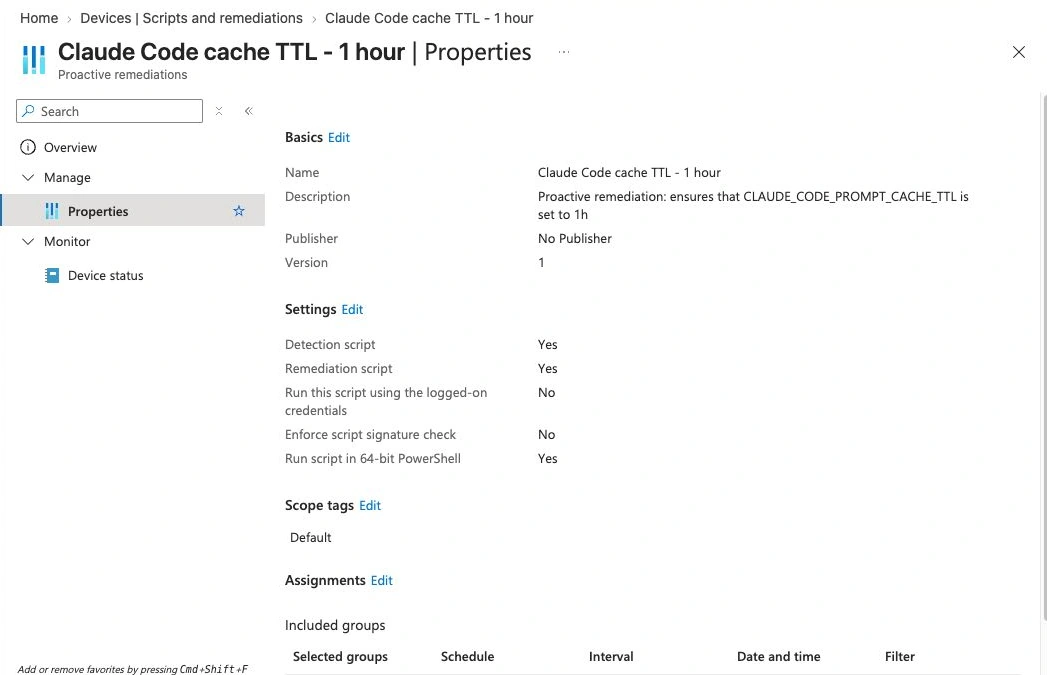This screenshot has width=1047, height=675.
Task: Click the description text about CLAUDE_CODE_PROMPT_CACHE_TTL
Action: [x=753, y=205]
